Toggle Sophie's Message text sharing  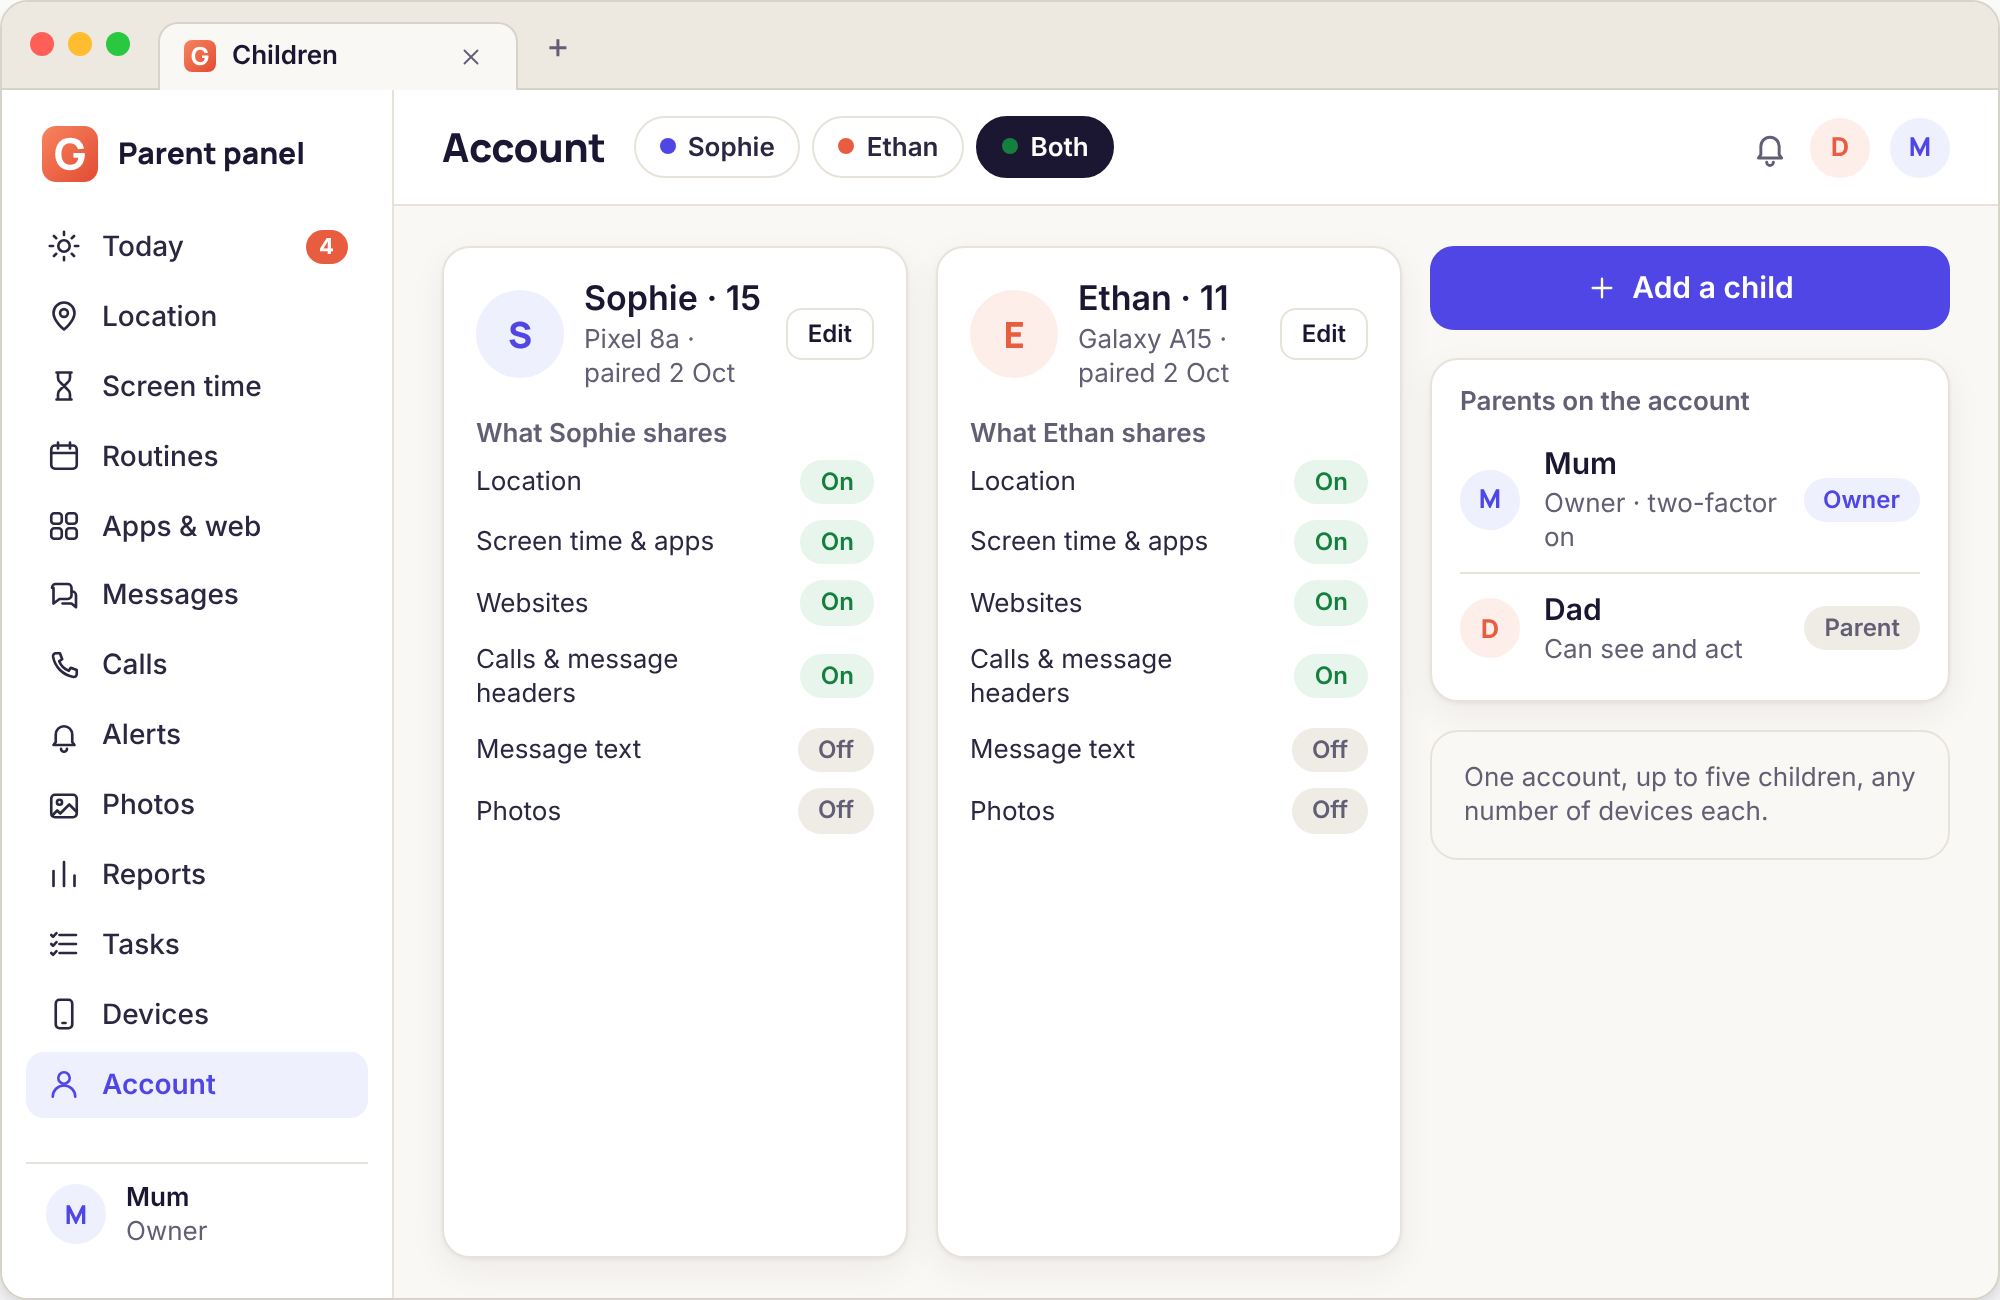click(x=836, y=750)
